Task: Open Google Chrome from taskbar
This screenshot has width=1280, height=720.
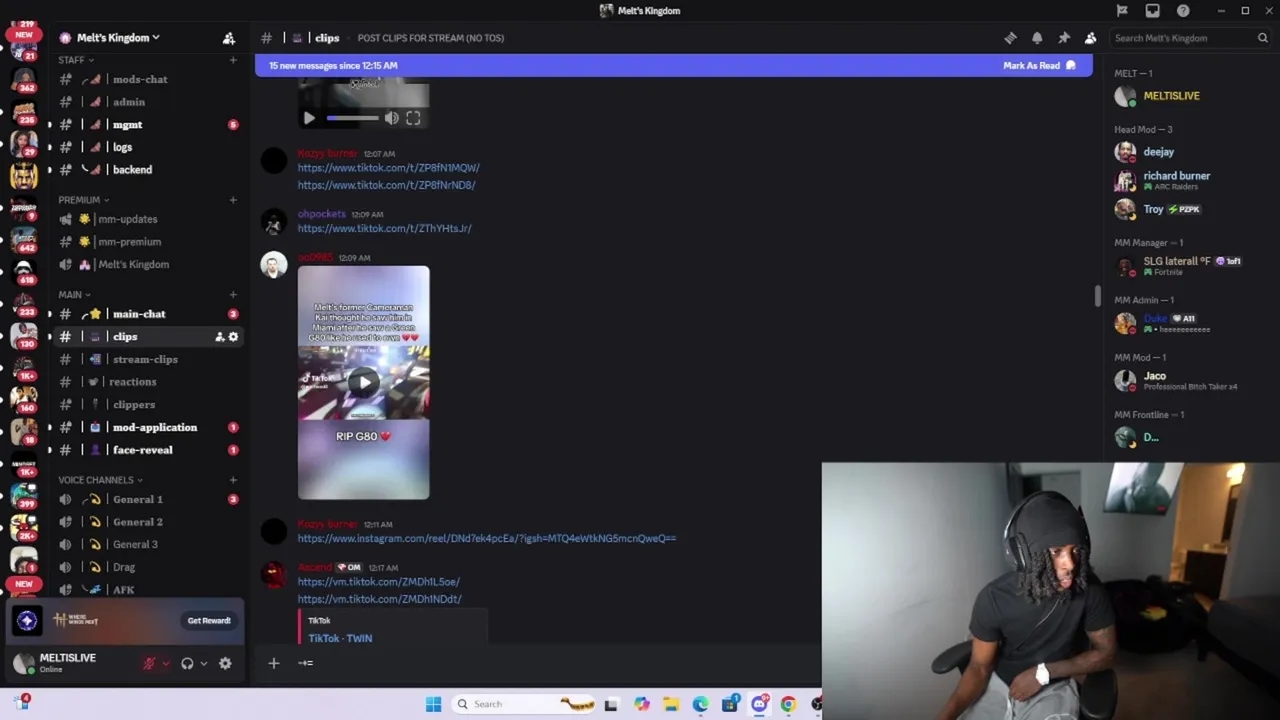Action: [x=788, y=704]
